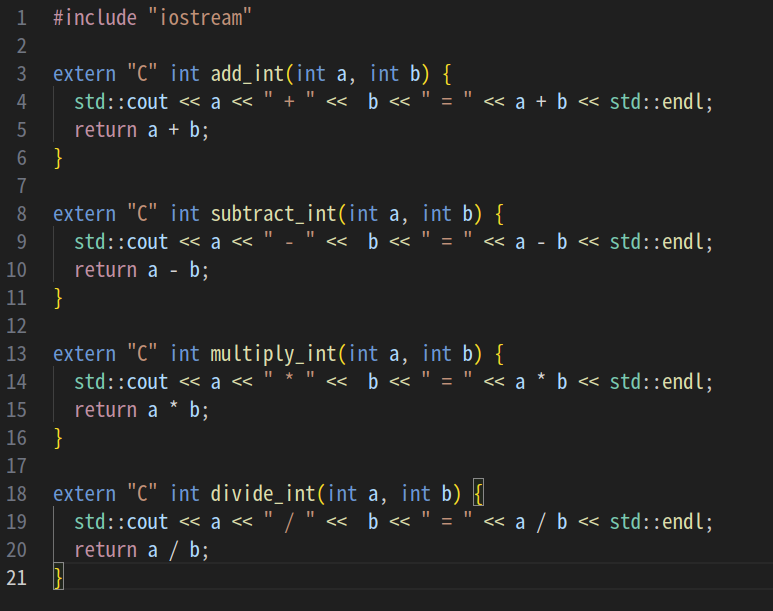
Task: Click line number 7 in the gutter
Action: pyautogui.click(x=22, y=186)
